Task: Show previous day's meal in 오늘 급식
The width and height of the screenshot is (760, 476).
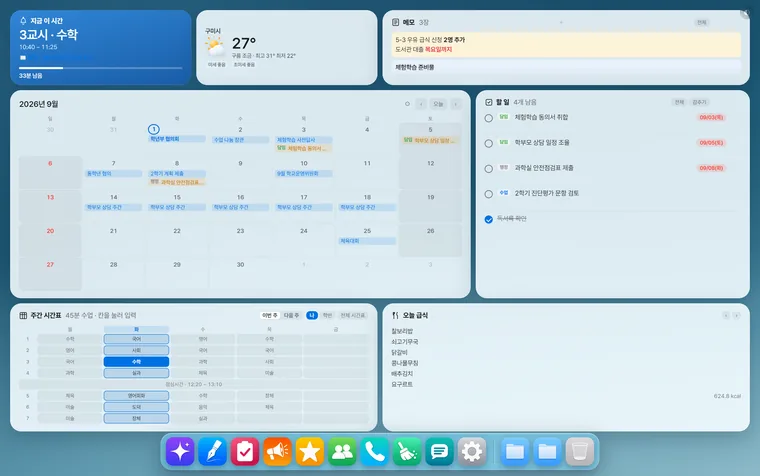Action: pos(726,316)
